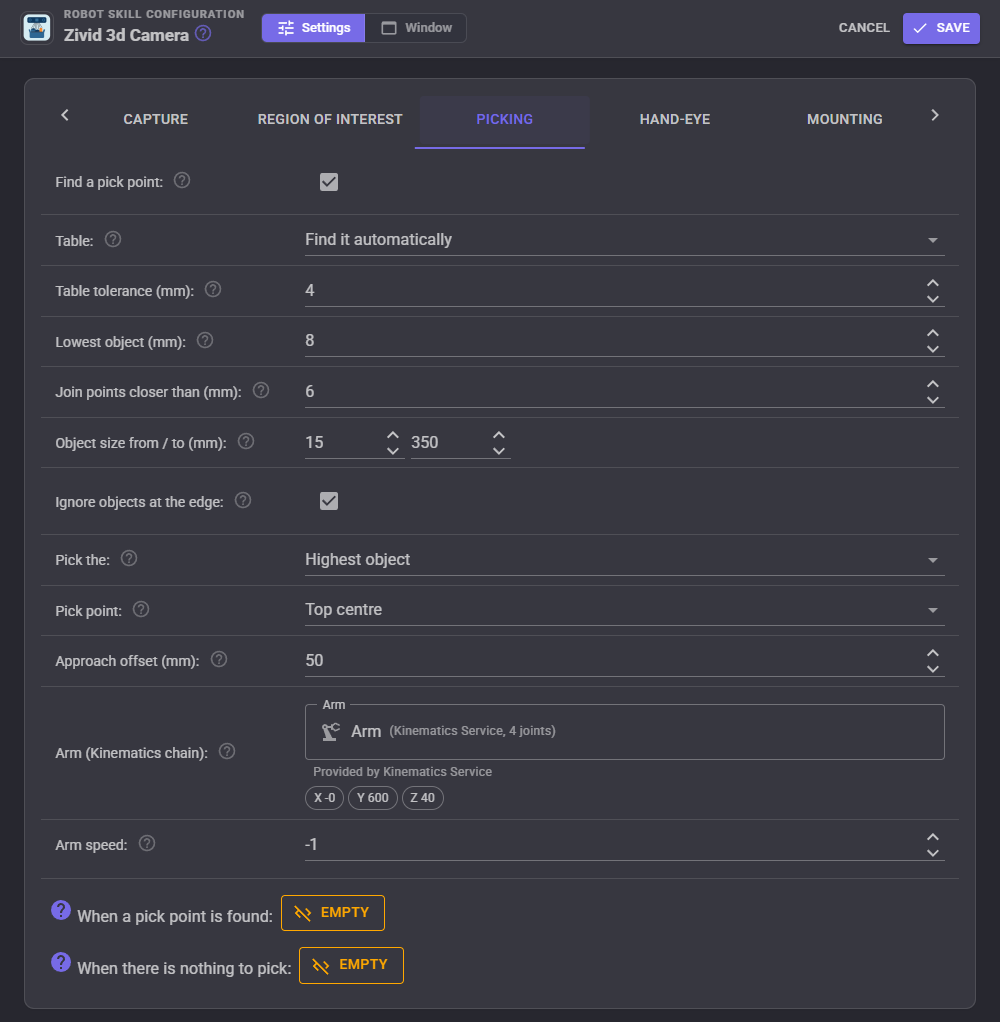Show help for Pick point setting
Viewport: 1000px width, 1022px height.
(141, 609)
